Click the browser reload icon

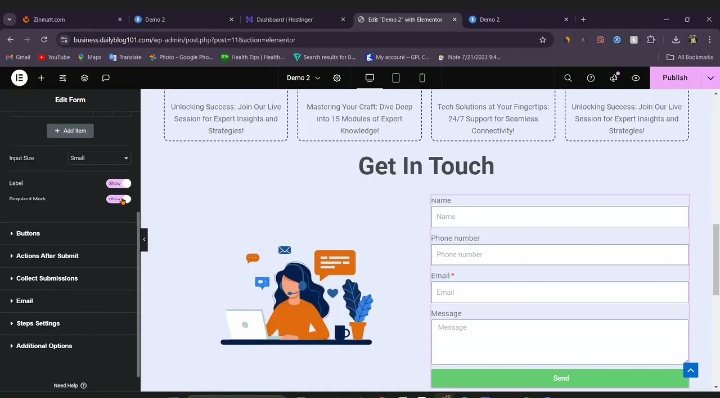44,40
